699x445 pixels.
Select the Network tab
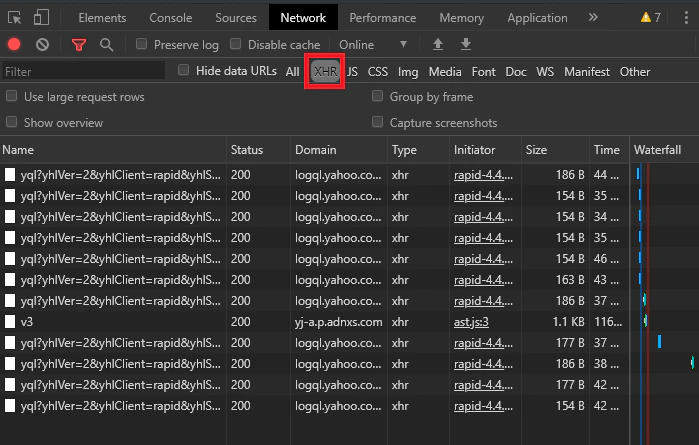pyautogui.click(x=303, y=18)
